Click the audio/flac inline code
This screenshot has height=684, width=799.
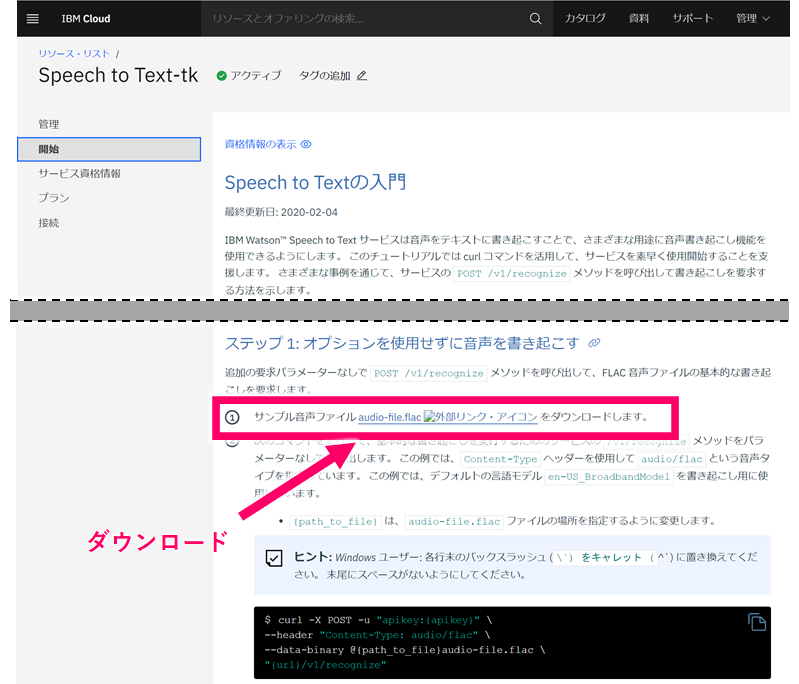pos(672,459)
